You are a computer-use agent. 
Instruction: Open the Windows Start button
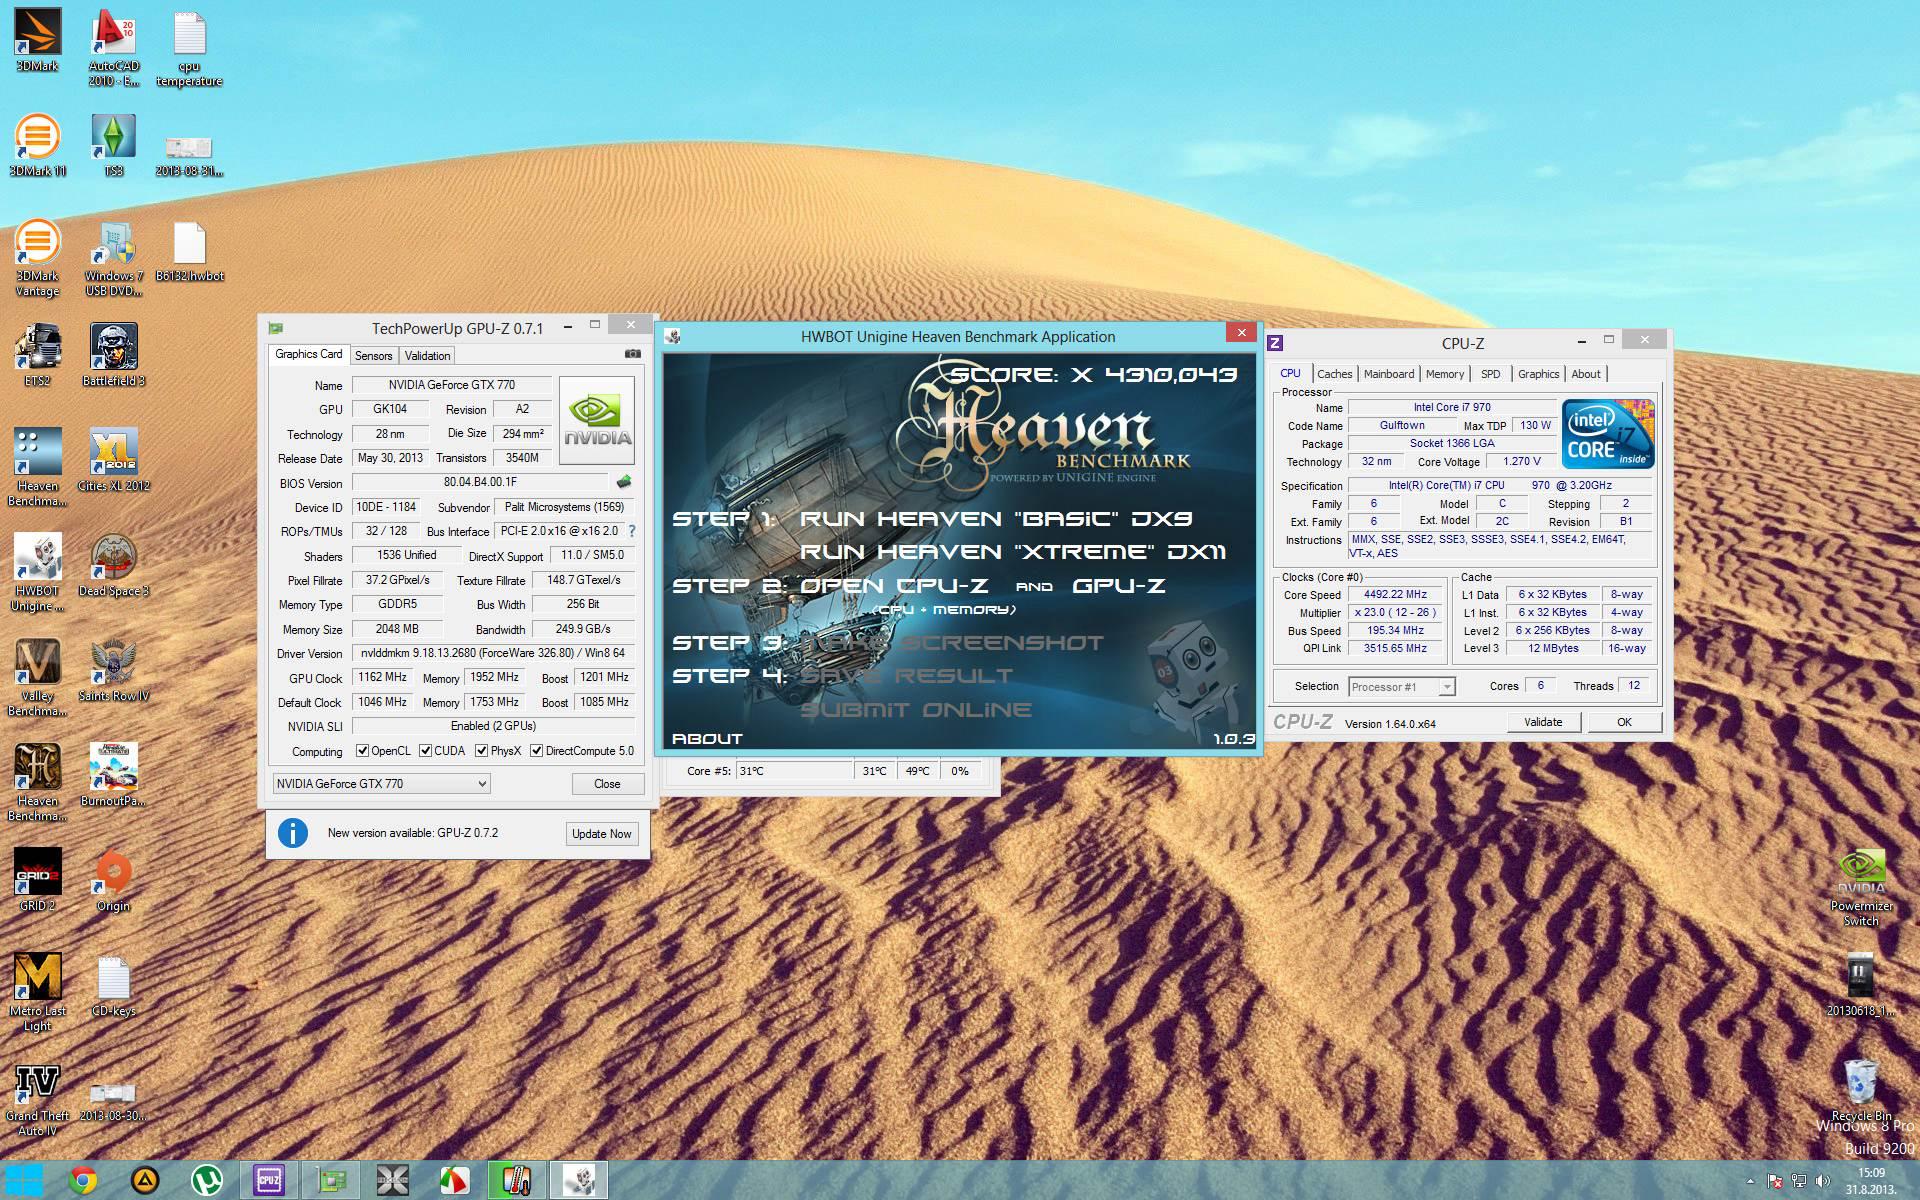(24, 1180)
